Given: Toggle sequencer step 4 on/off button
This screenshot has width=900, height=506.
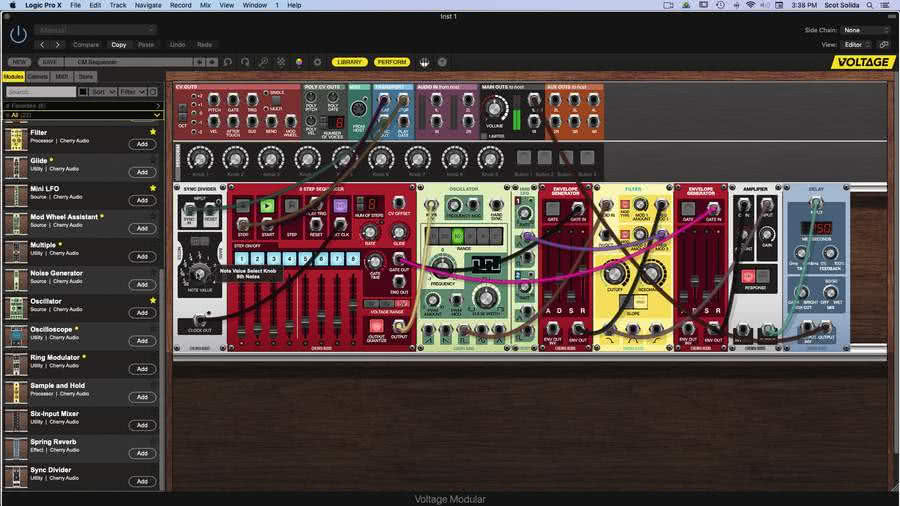Looking at the screenshot, I should tap(289, 259).
